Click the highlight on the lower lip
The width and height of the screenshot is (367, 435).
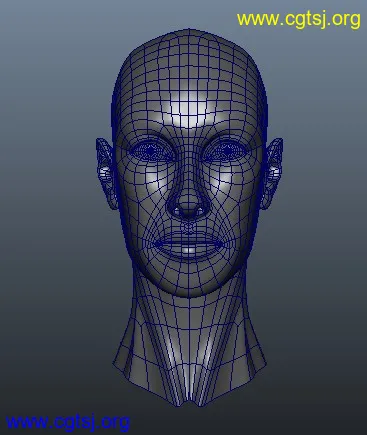coord(189,250)
